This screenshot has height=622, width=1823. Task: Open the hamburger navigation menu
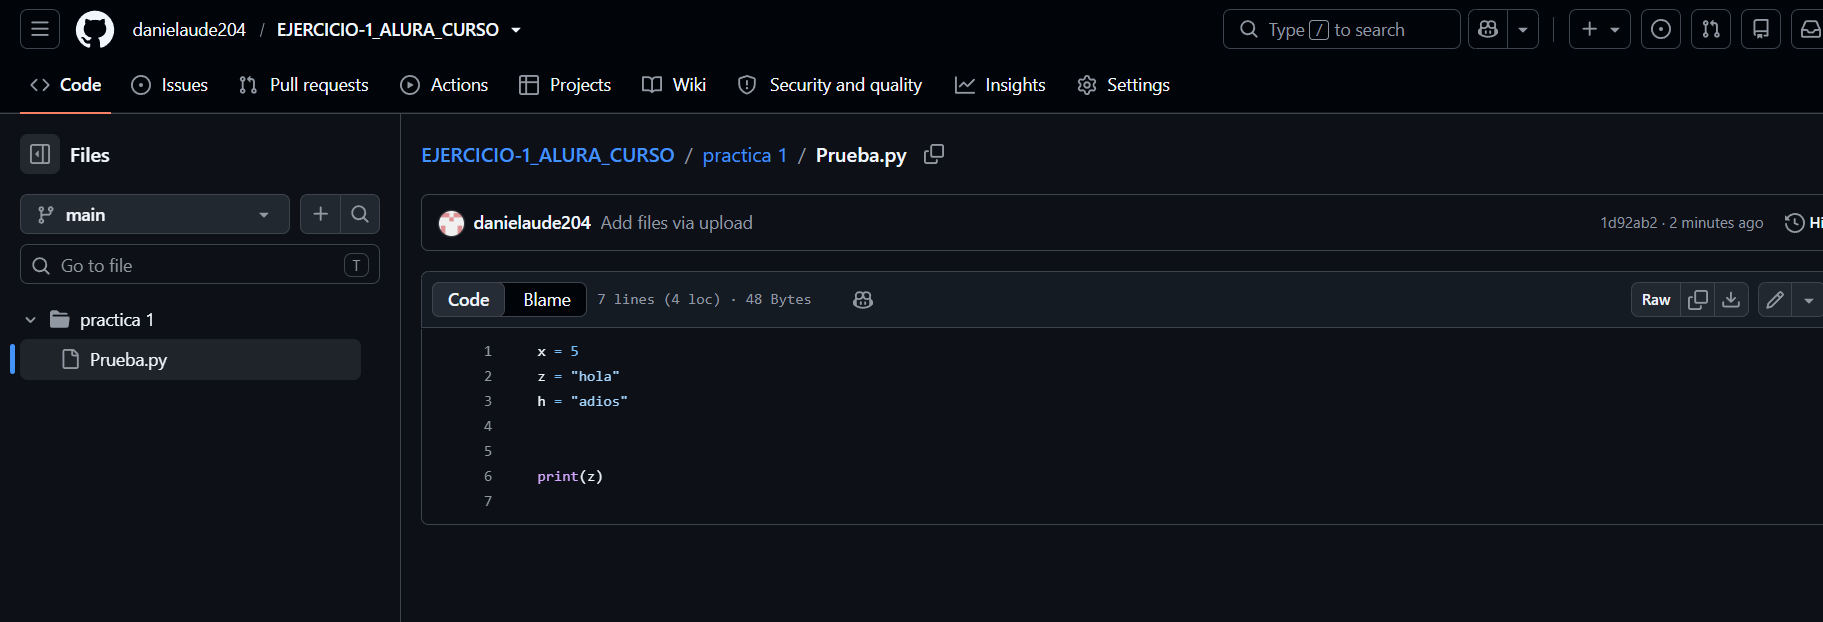[x=40, y=29]
